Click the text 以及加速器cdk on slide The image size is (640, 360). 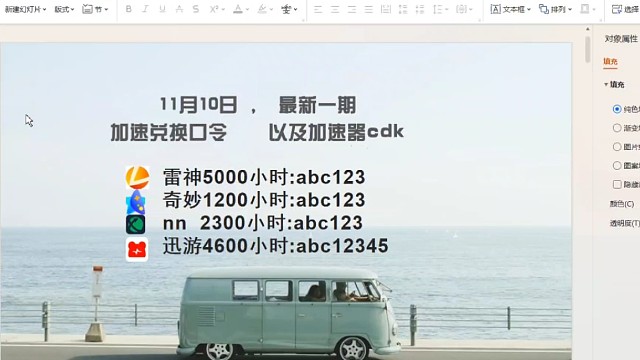pos(336,133)
